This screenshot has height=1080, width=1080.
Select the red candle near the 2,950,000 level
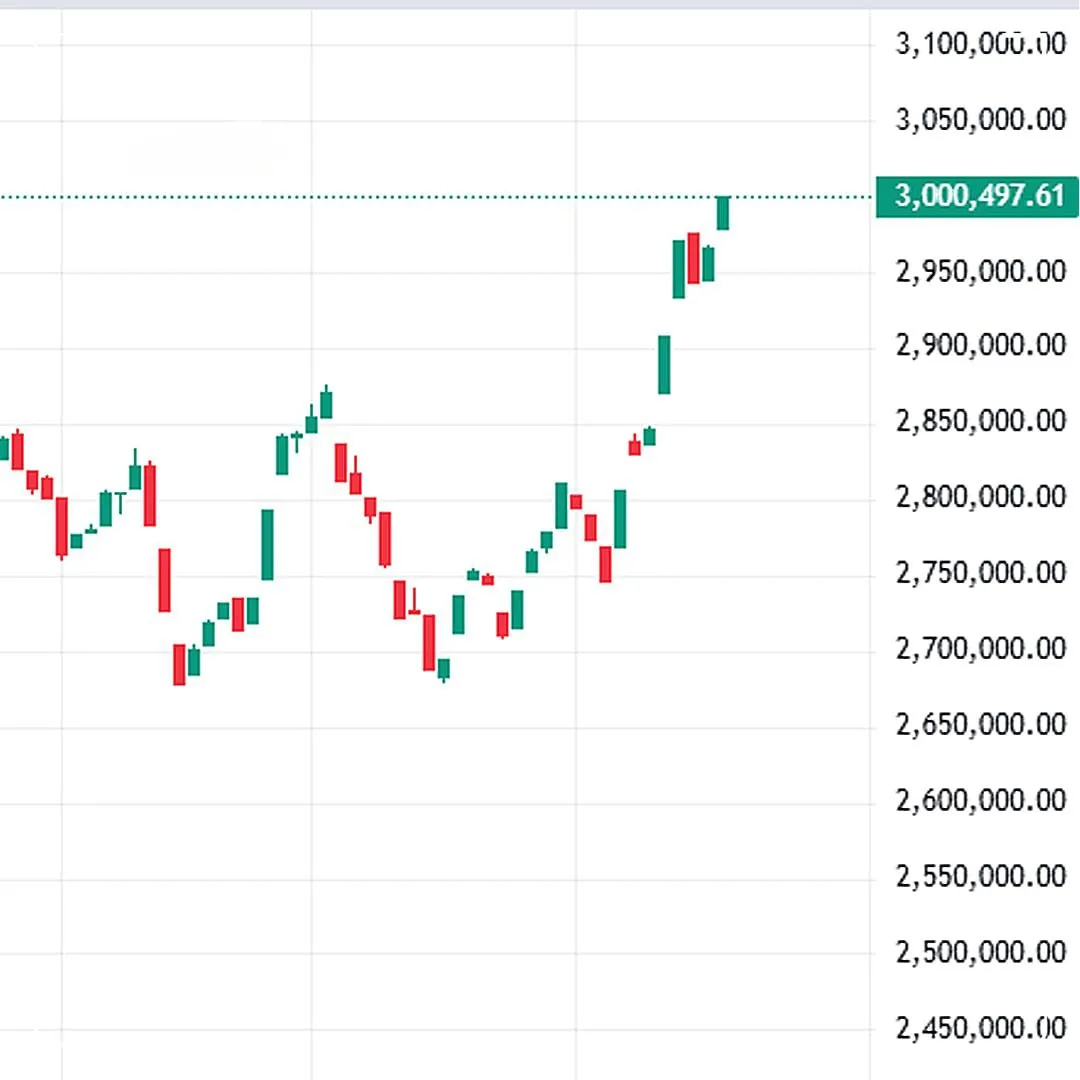(x=694, y=258)
